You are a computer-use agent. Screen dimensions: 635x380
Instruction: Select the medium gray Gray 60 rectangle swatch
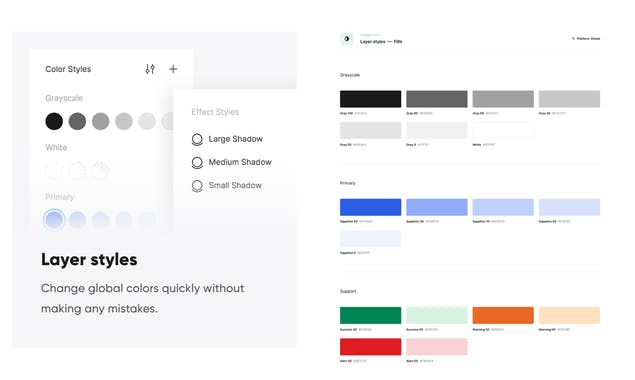point(503,99)
